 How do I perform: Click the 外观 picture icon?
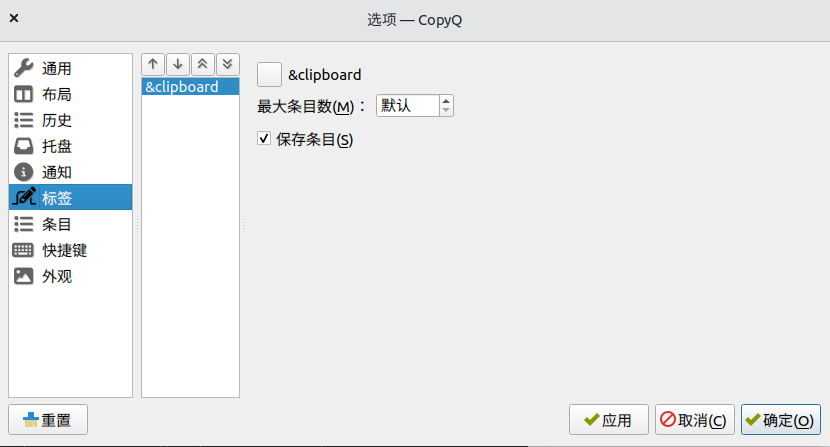[24, 276]
